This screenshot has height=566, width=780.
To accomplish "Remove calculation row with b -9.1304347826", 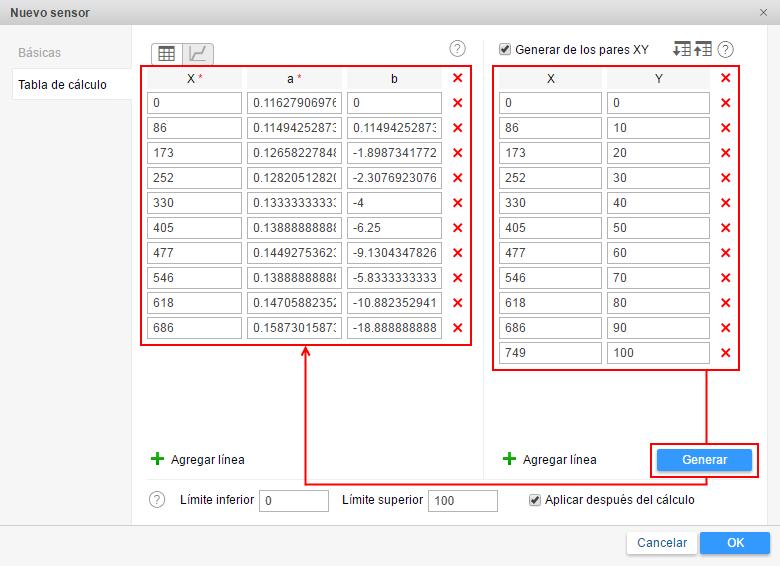I will [458, 253].
